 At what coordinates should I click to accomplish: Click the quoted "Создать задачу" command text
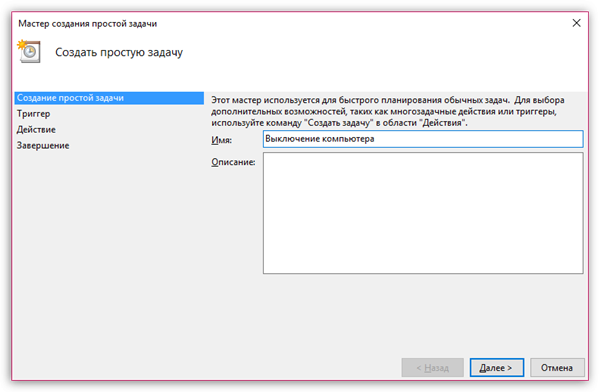point(339,123)
